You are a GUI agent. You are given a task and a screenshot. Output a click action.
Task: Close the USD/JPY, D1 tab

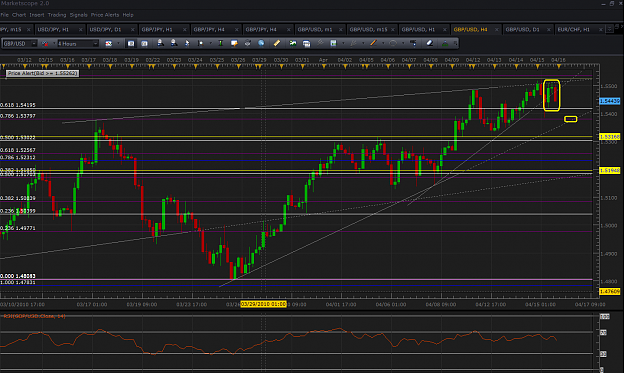(133, 29)
